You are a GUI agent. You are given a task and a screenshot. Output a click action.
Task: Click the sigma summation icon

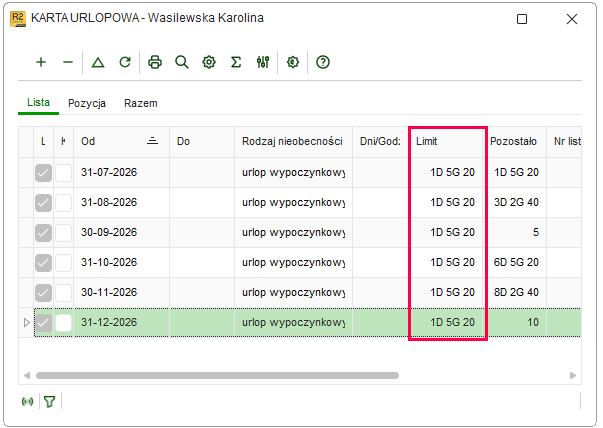tap(236, 62)
